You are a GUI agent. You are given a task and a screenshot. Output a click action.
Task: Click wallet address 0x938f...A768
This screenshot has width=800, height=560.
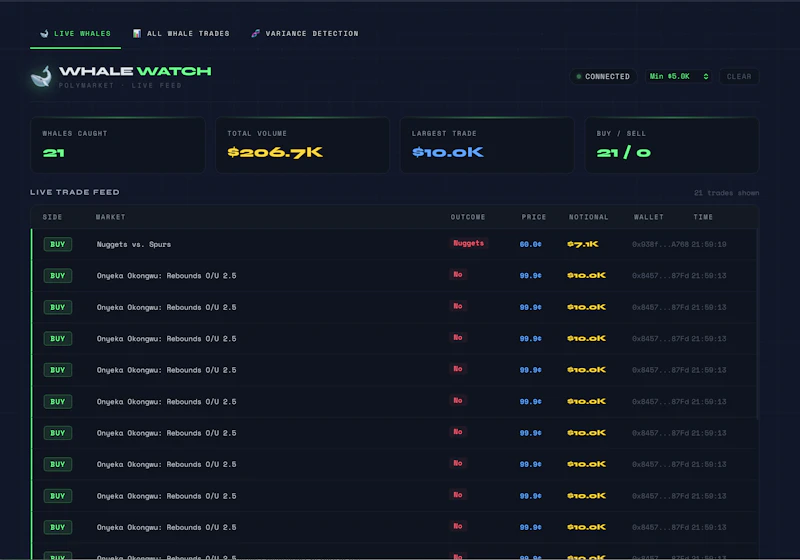coord(660,244)
